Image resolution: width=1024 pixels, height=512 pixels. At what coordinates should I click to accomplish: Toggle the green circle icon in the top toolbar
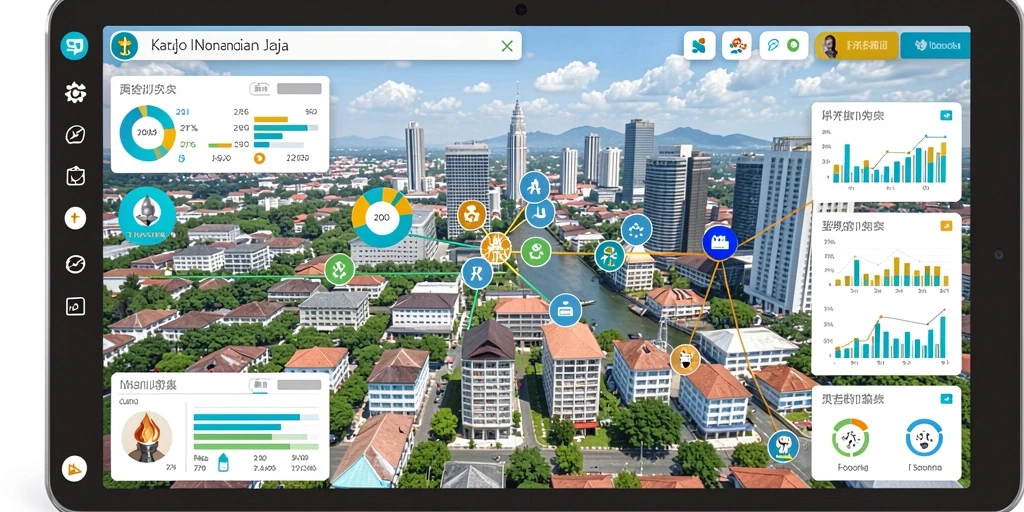[793, 45]
